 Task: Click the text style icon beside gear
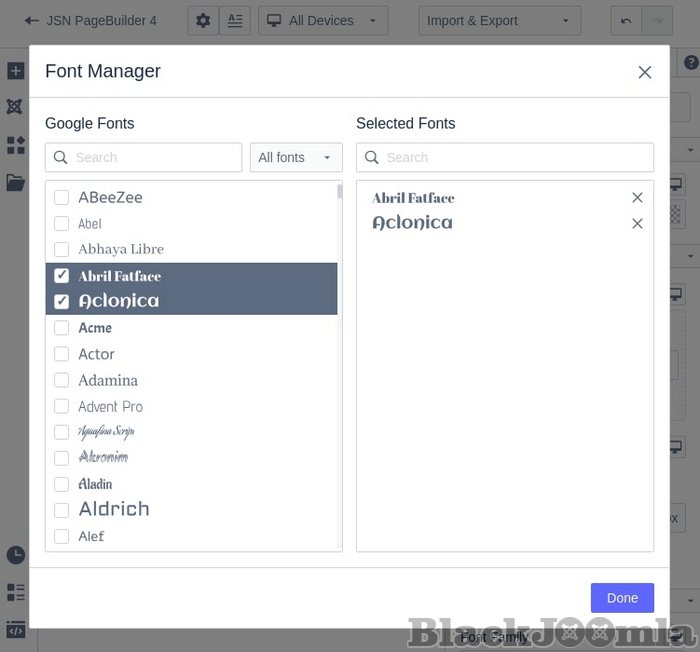tap(234, 21)
